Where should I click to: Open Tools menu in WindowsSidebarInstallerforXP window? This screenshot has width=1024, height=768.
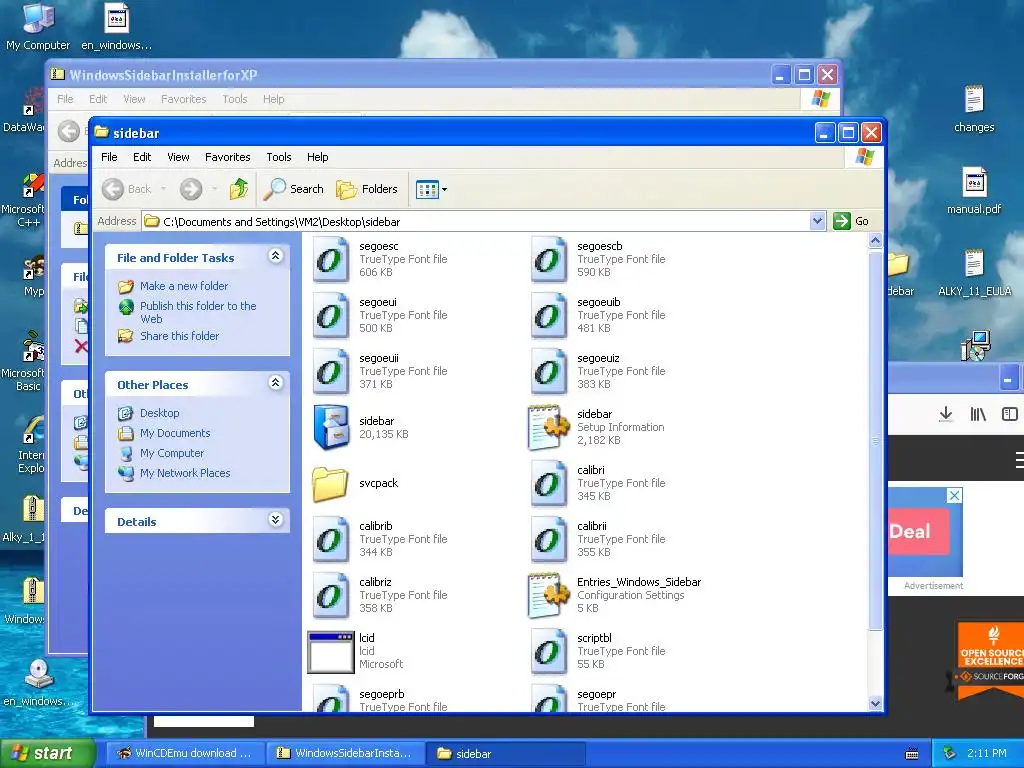(234, 99)
